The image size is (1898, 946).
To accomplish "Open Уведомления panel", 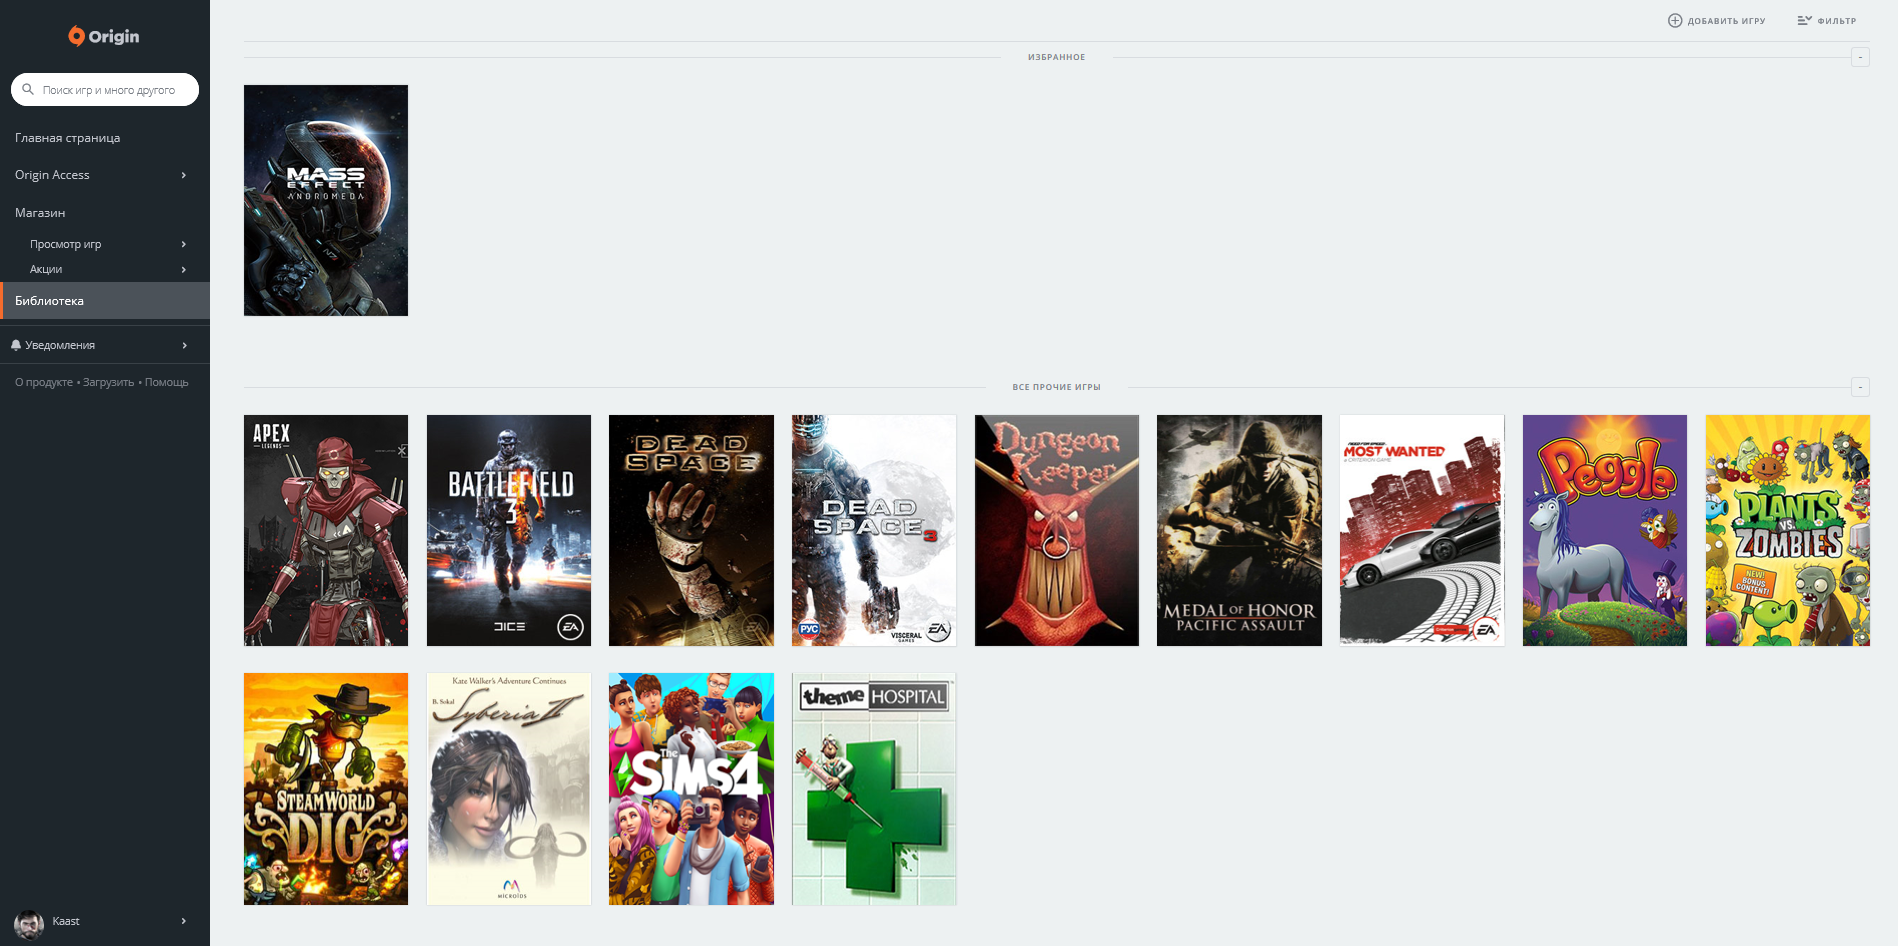I will [60, 345].
